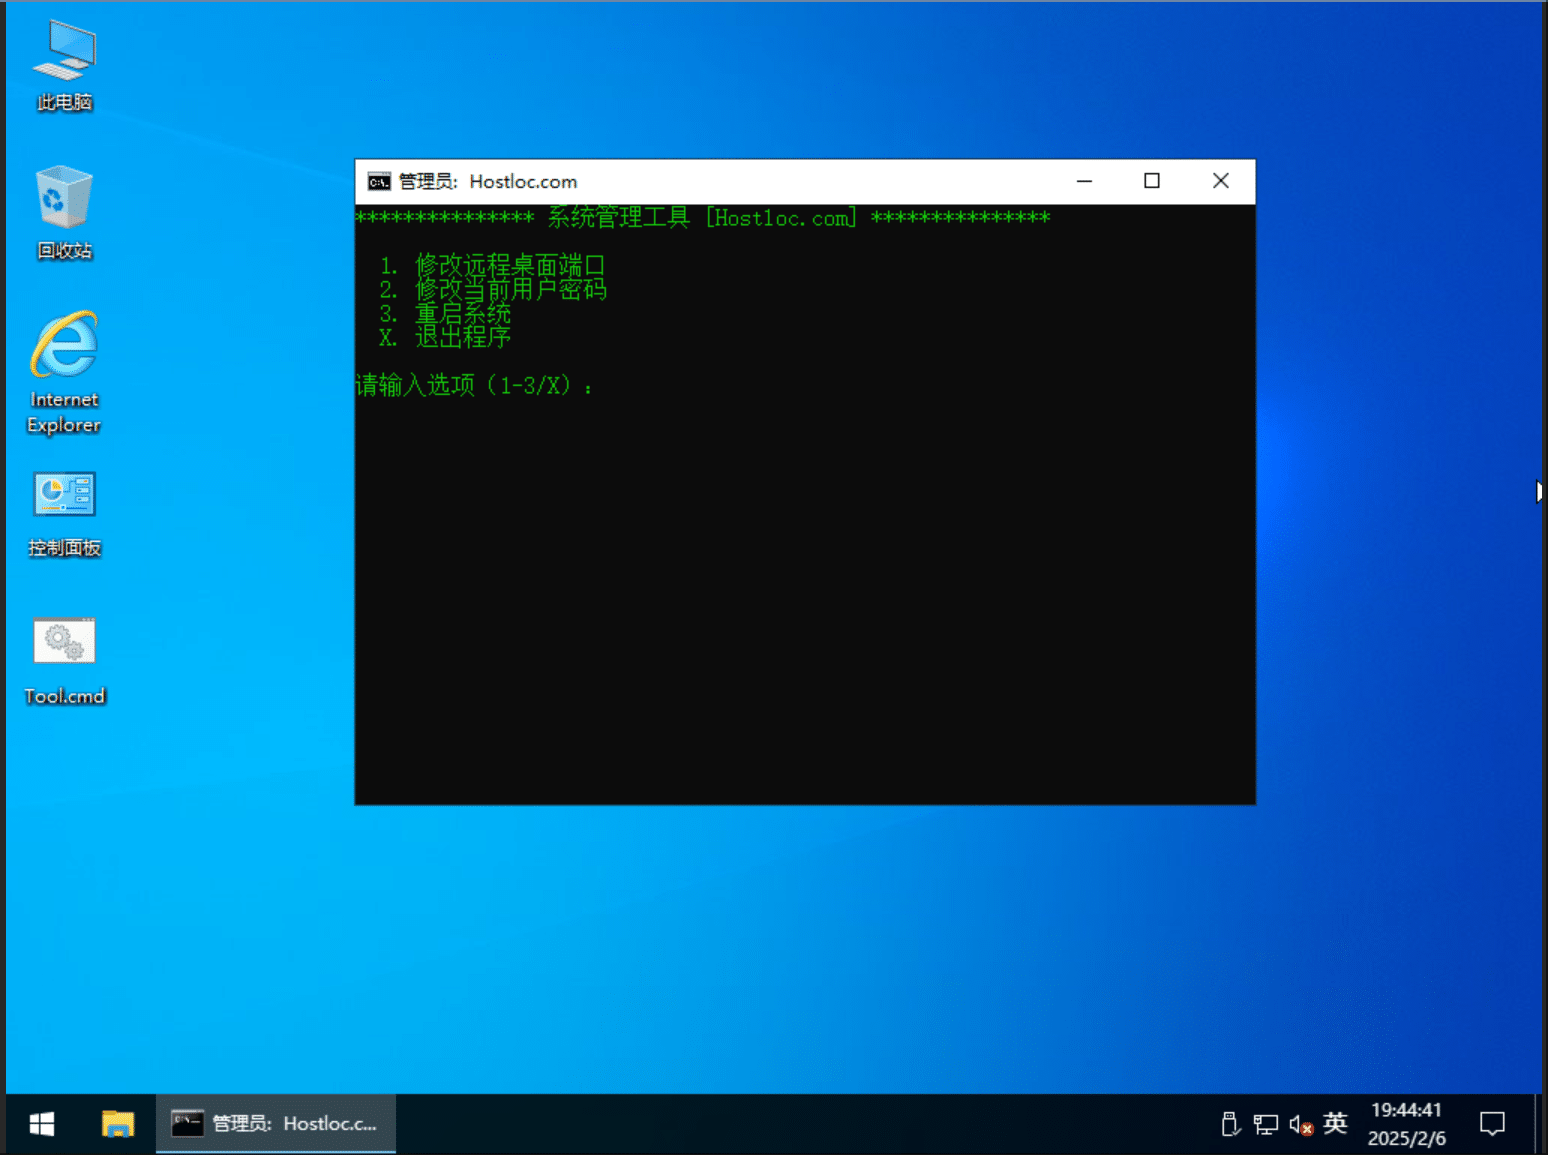
Task: Open the Windows Start menu
Action: pyautogui.click(x=40, y=1123)
